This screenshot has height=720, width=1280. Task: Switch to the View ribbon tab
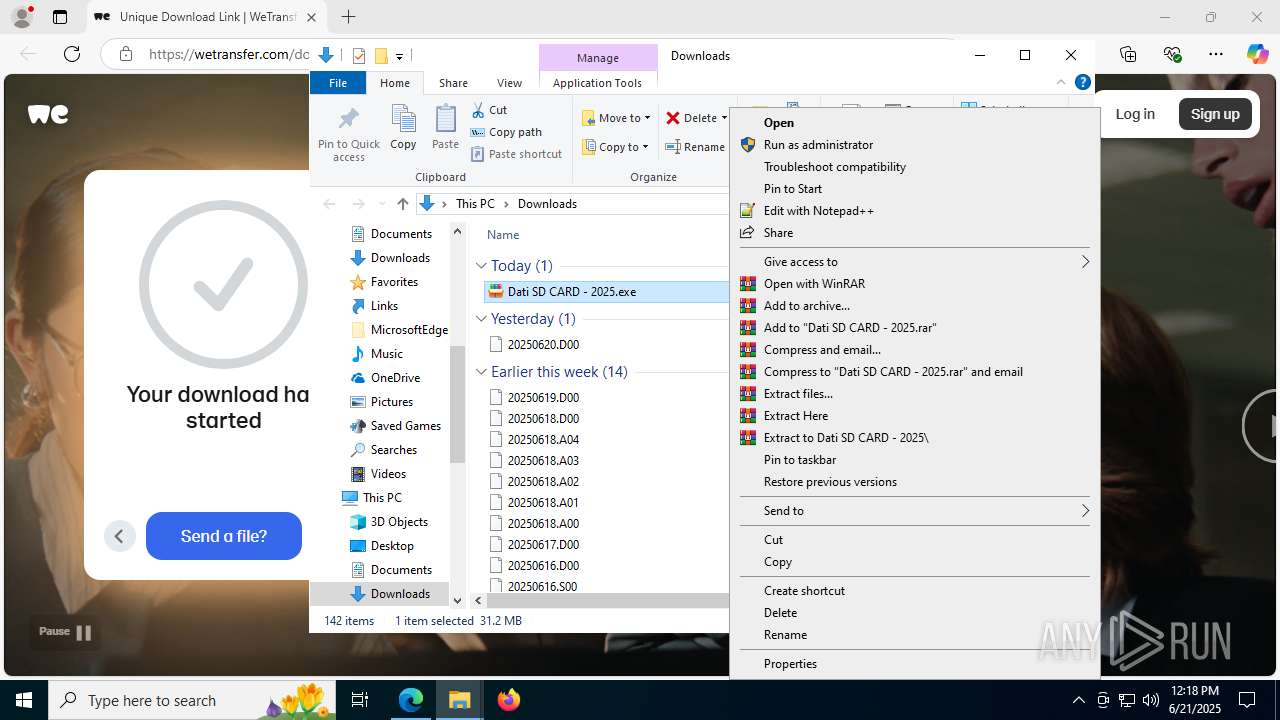(509, 83)
